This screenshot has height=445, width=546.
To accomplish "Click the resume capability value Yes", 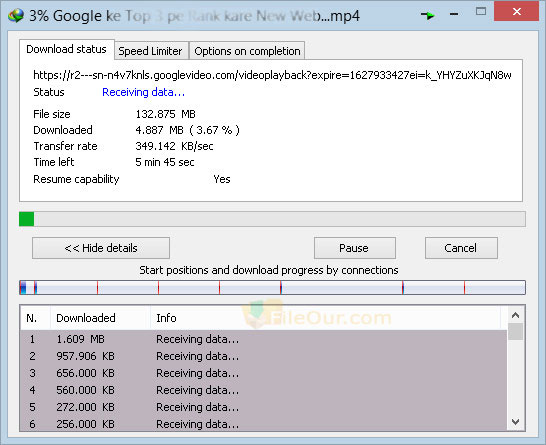I will click(x=222, y=179).
